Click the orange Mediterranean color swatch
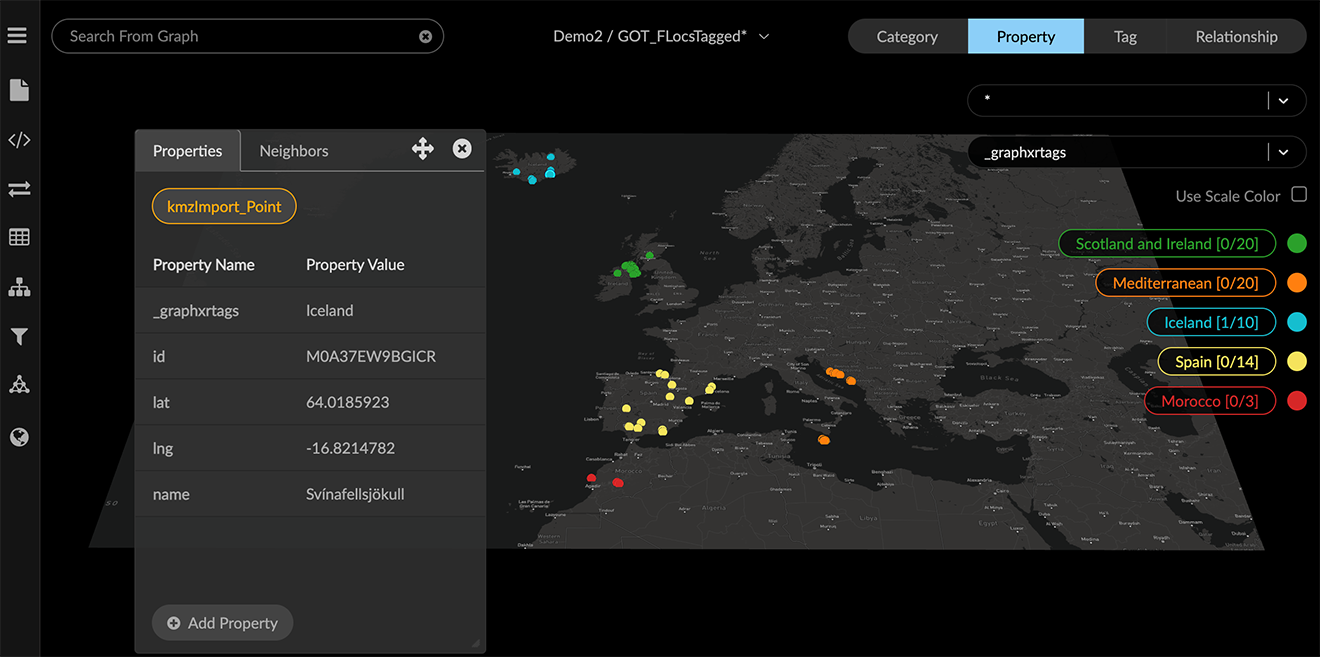 pos(1297,283)
